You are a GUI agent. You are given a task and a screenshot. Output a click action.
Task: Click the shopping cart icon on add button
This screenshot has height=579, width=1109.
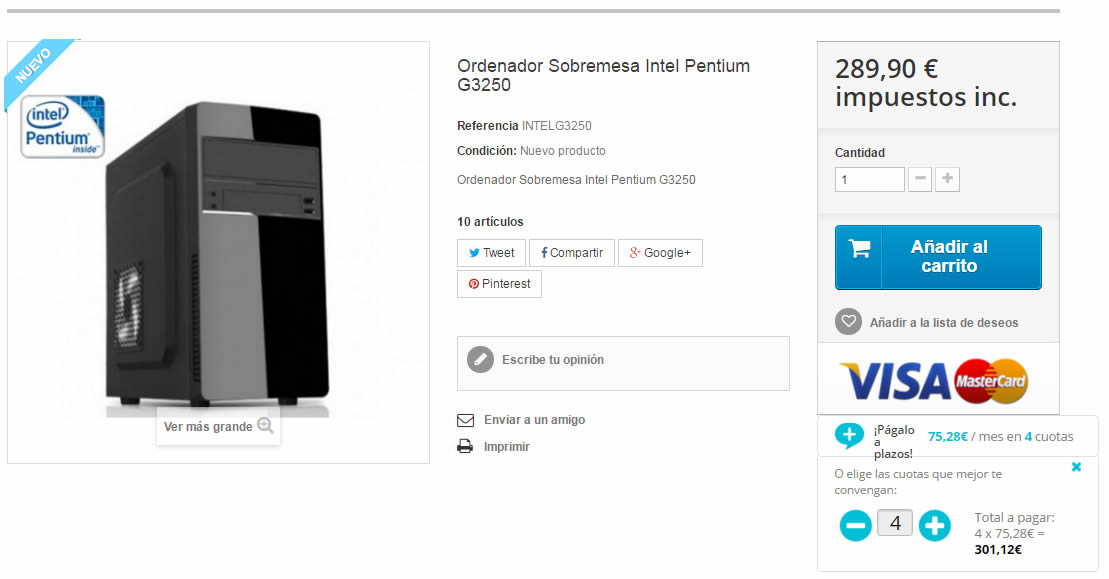[859, 250]
